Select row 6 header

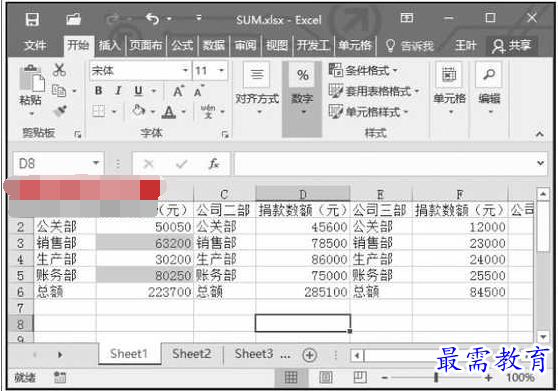pyautogui.click(x=21, y=292)
